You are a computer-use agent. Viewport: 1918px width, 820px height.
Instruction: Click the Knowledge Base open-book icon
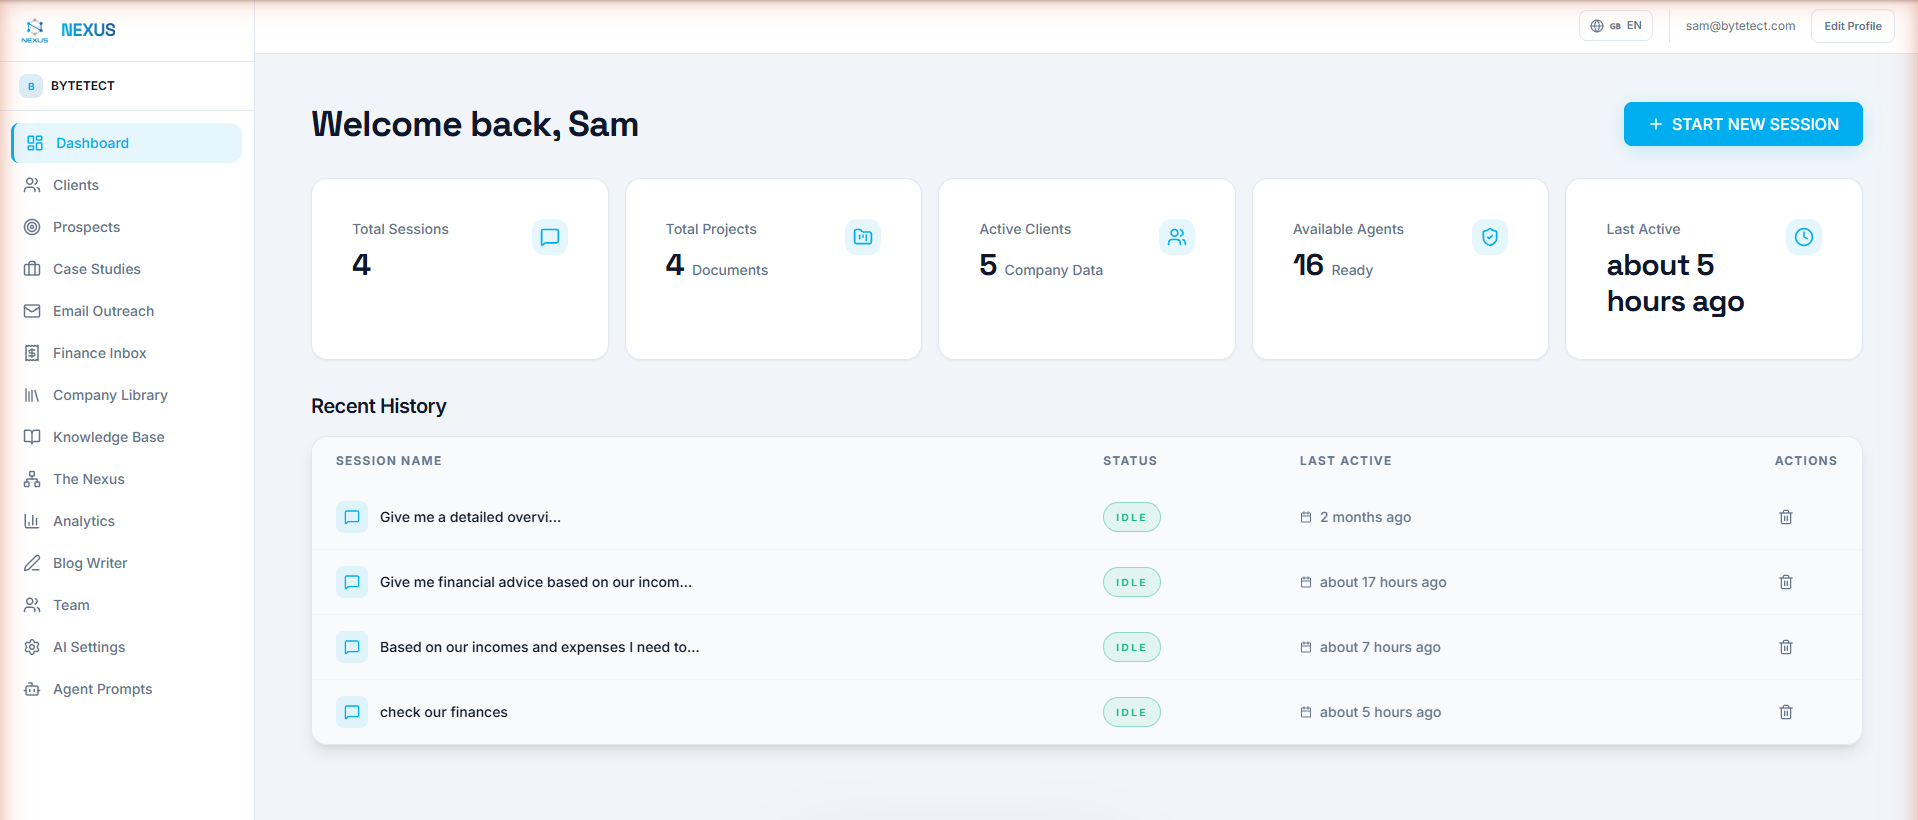click(x=32, y=437)
